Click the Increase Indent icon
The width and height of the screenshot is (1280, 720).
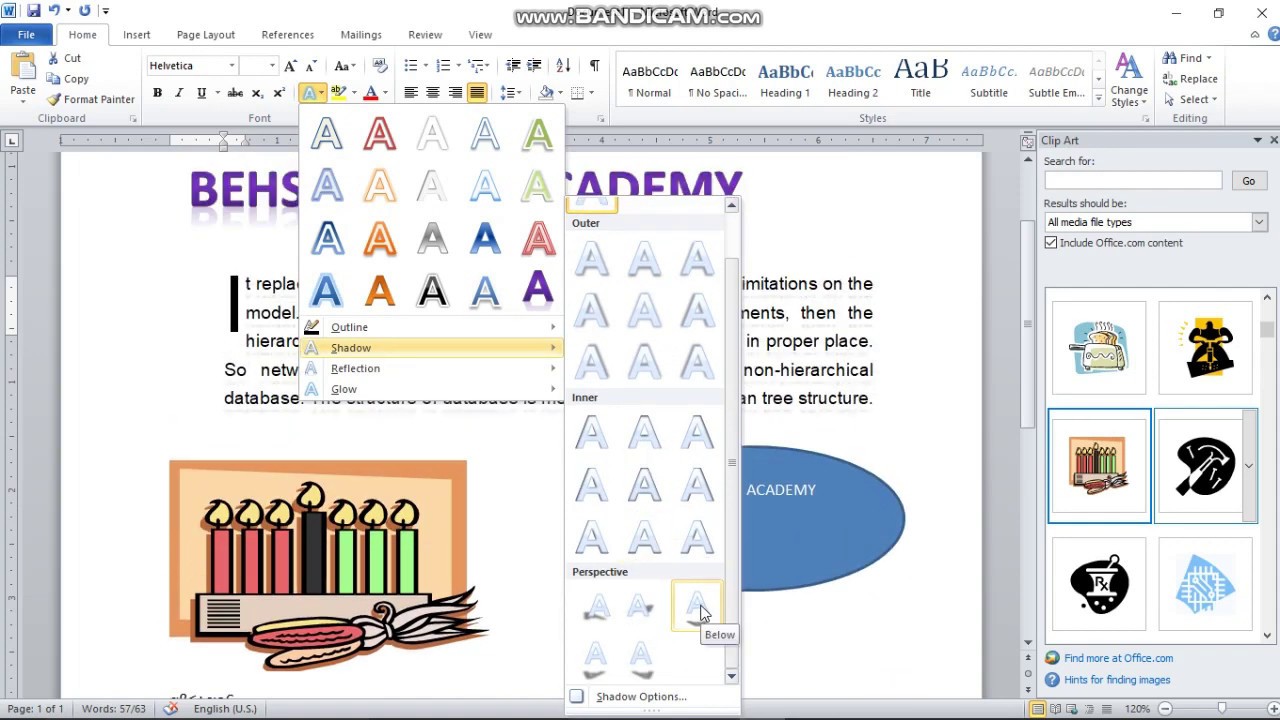pyautogui.click(x=534, y=66)
